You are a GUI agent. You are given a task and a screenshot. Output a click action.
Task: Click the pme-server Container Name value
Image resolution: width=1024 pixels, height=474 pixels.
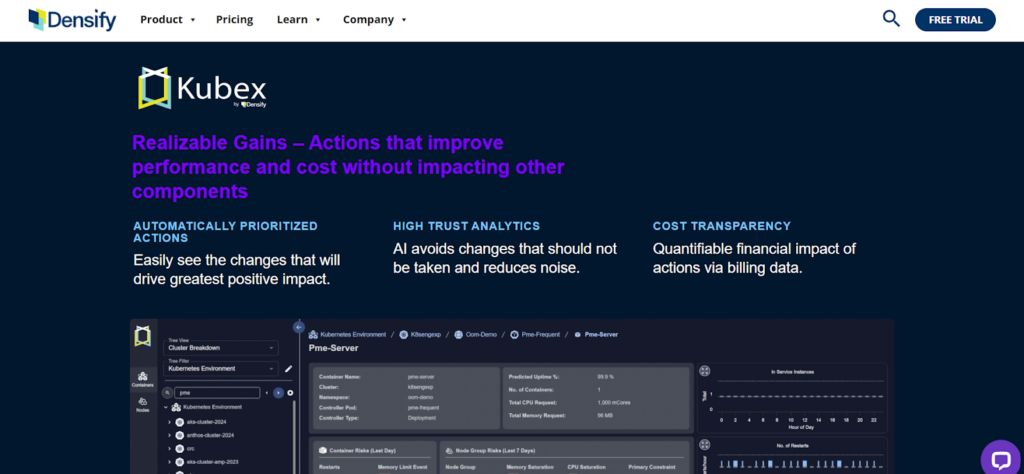(421, 377)
